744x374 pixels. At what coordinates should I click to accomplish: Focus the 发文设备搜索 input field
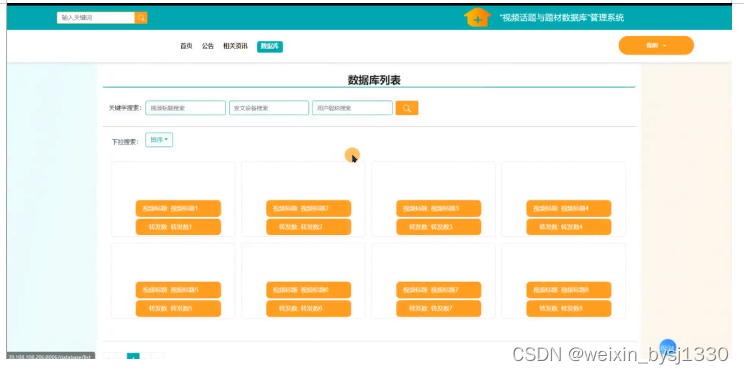[x=269, y=108]
